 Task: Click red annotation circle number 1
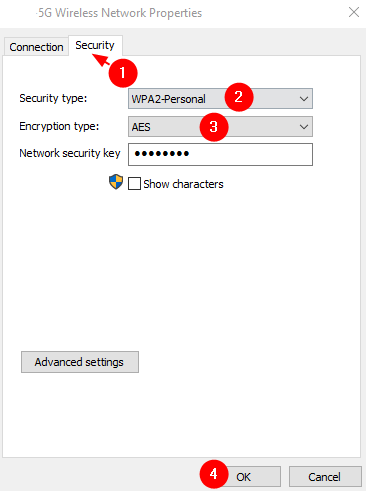123,73
